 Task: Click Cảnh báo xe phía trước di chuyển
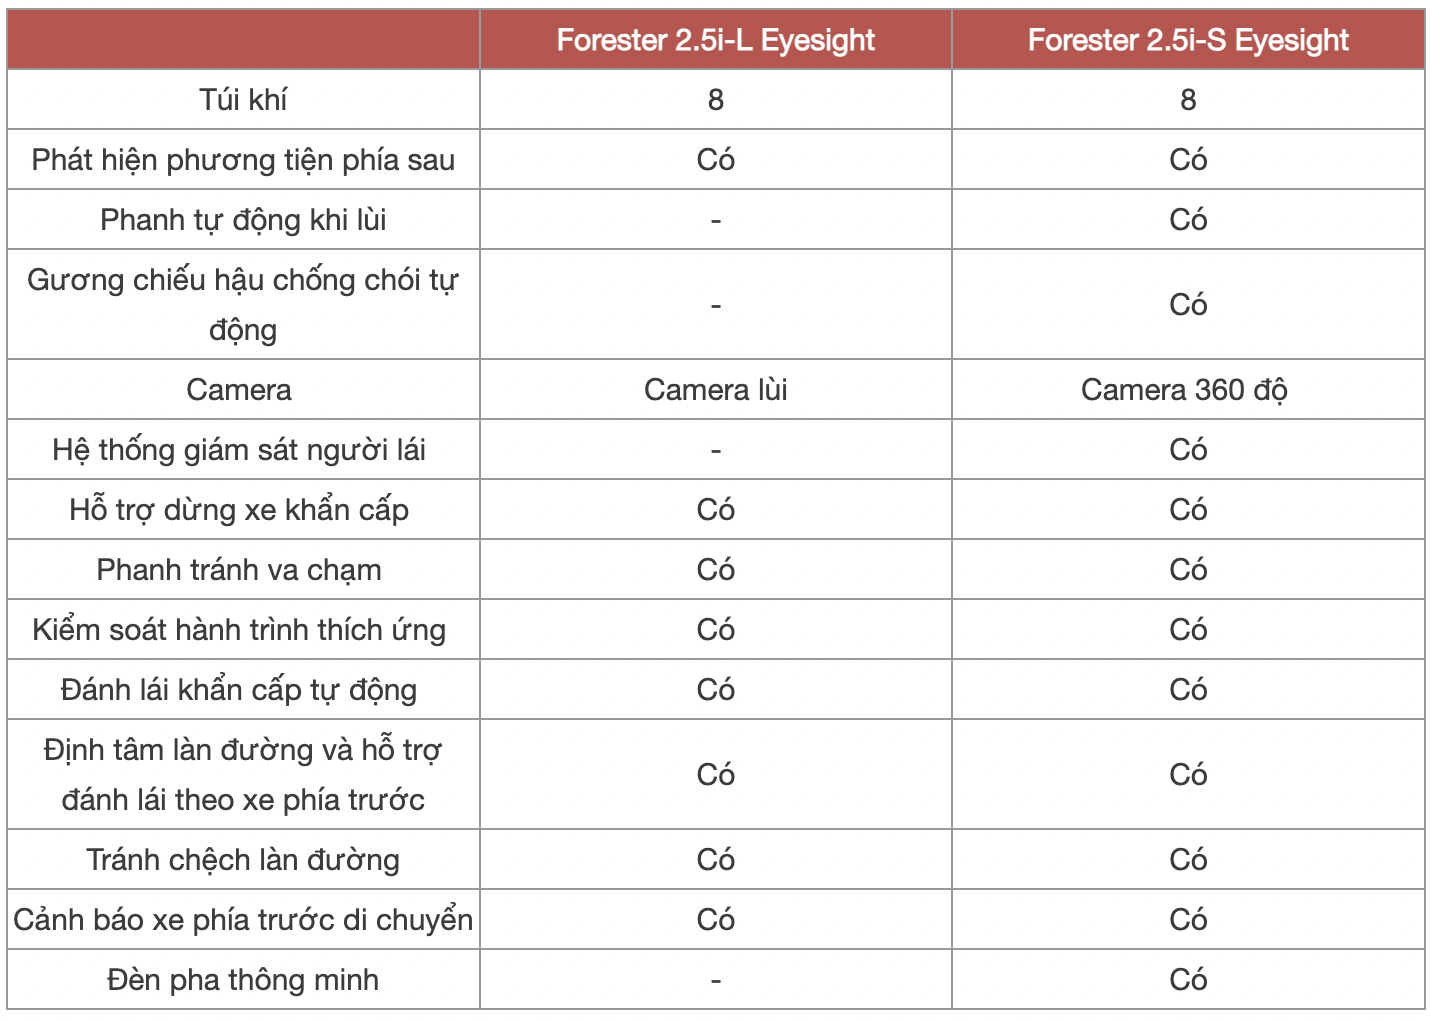pyautogui.click(x=243, y=920)
